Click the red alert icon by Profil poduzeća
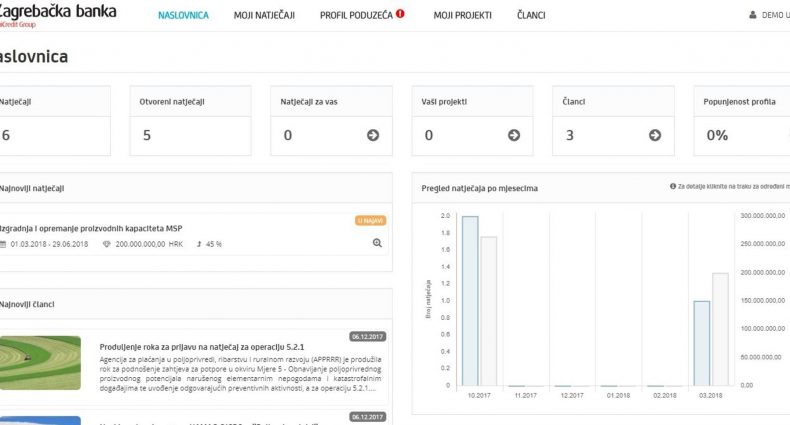 click(x=400, y=14)
